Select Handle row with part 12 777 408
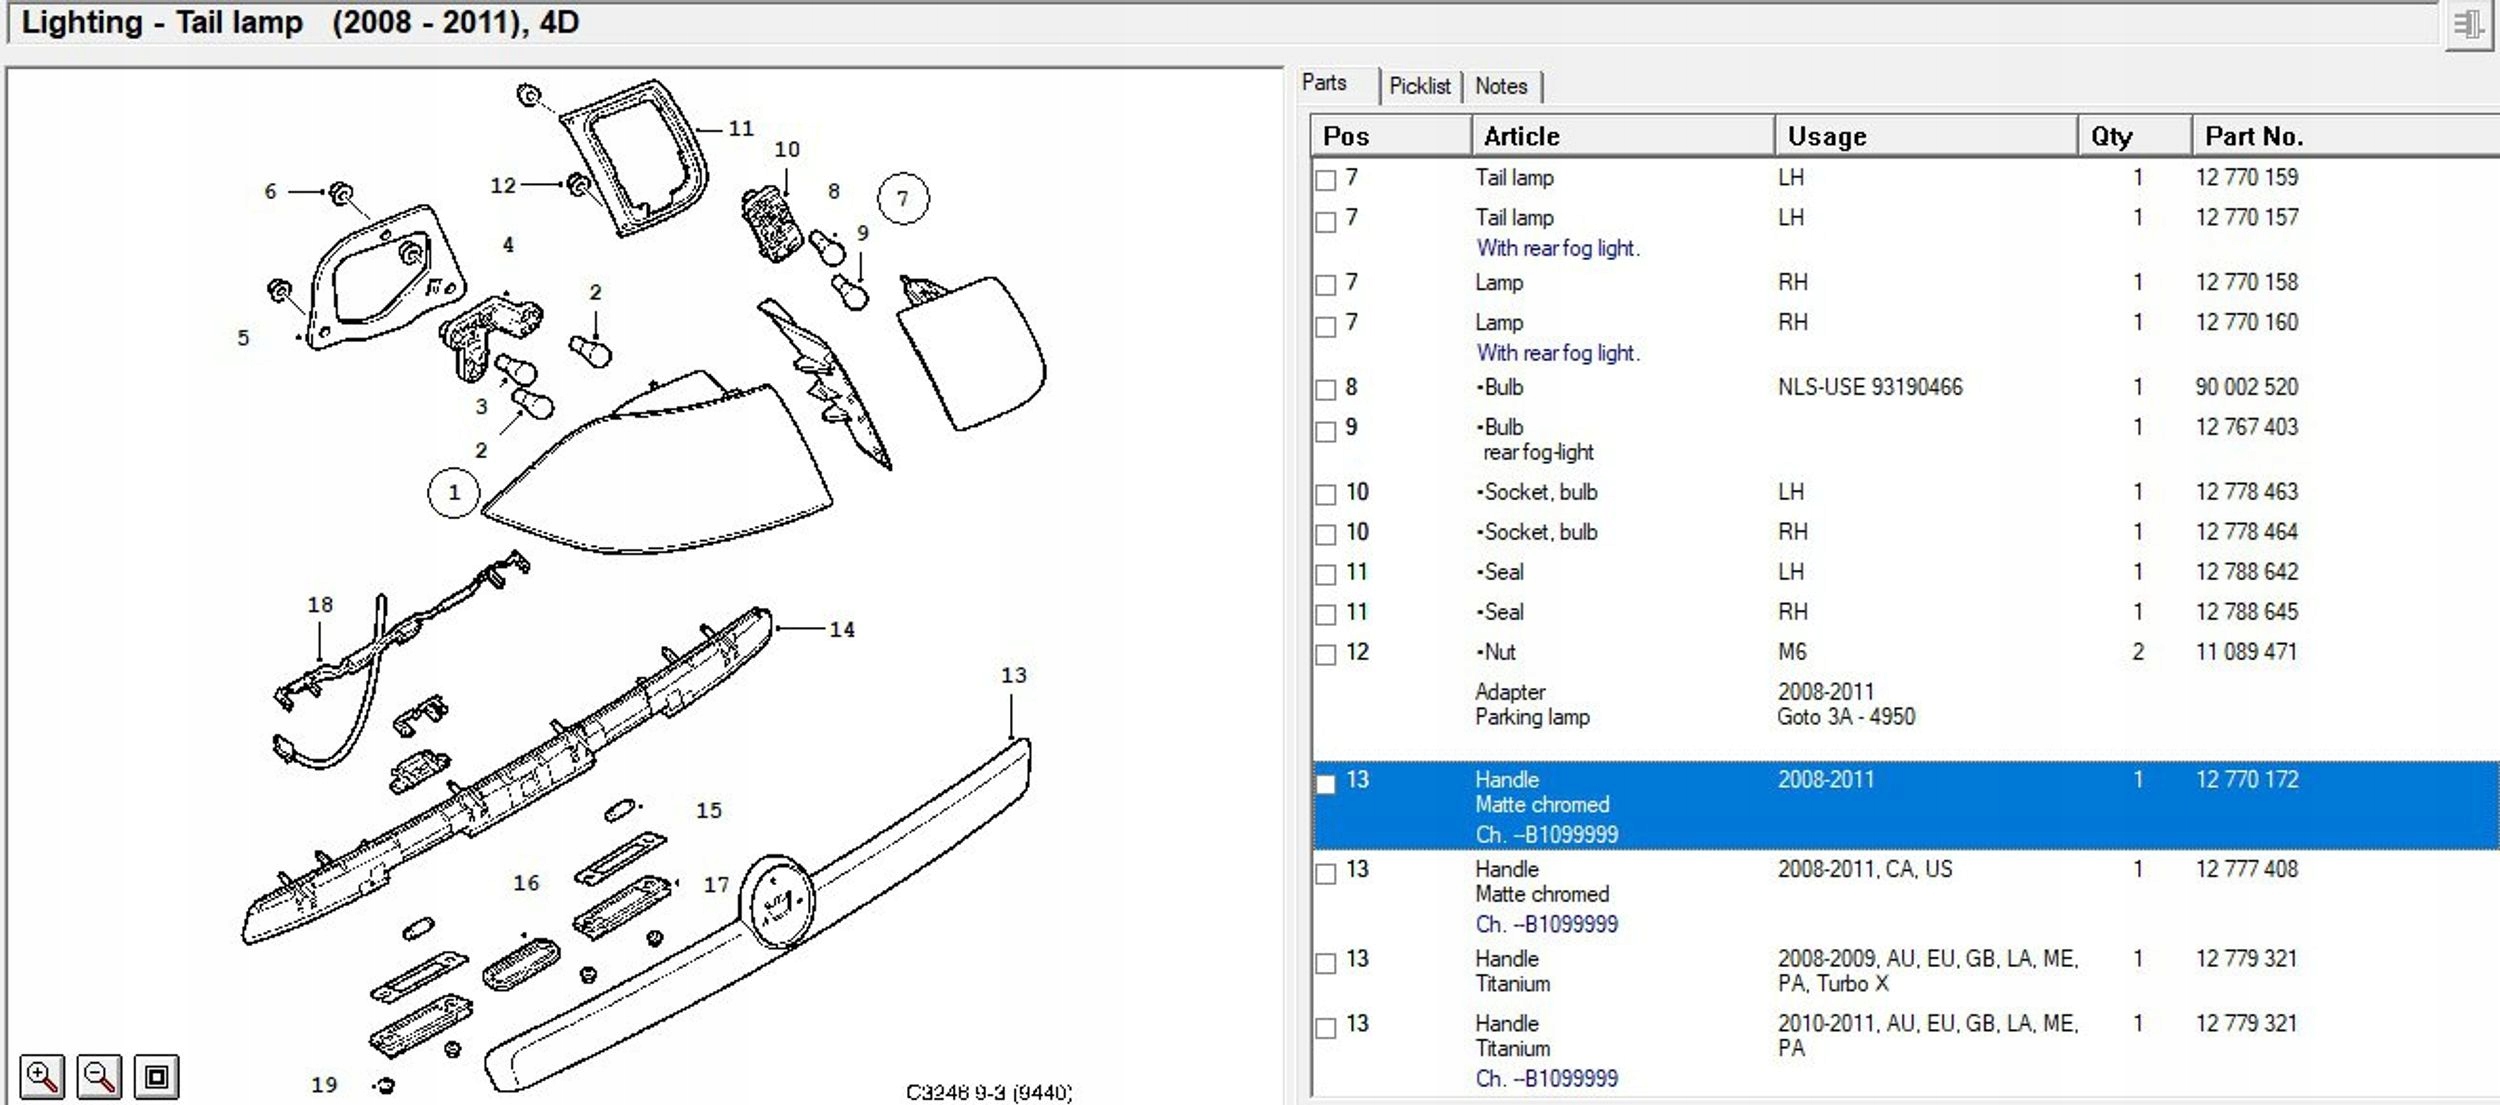Screen dimensions: 2500x1105 point(1905,896)
